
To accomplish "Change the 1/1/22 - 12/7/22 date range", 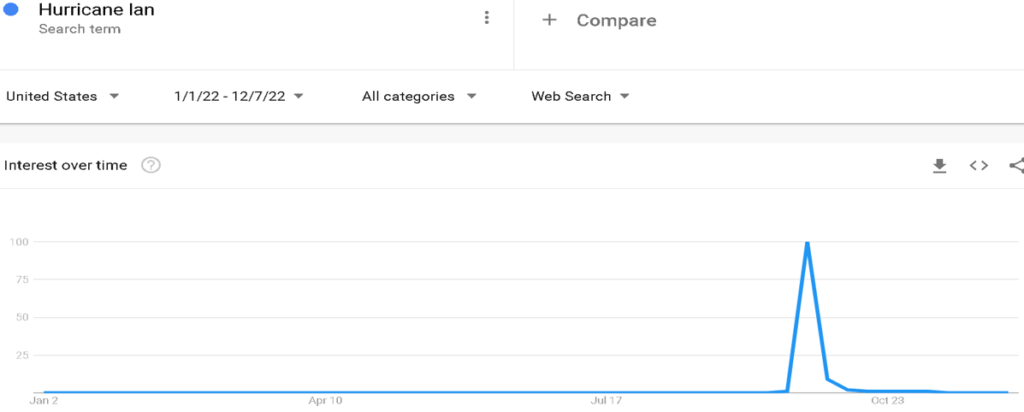I will point(238,96).
